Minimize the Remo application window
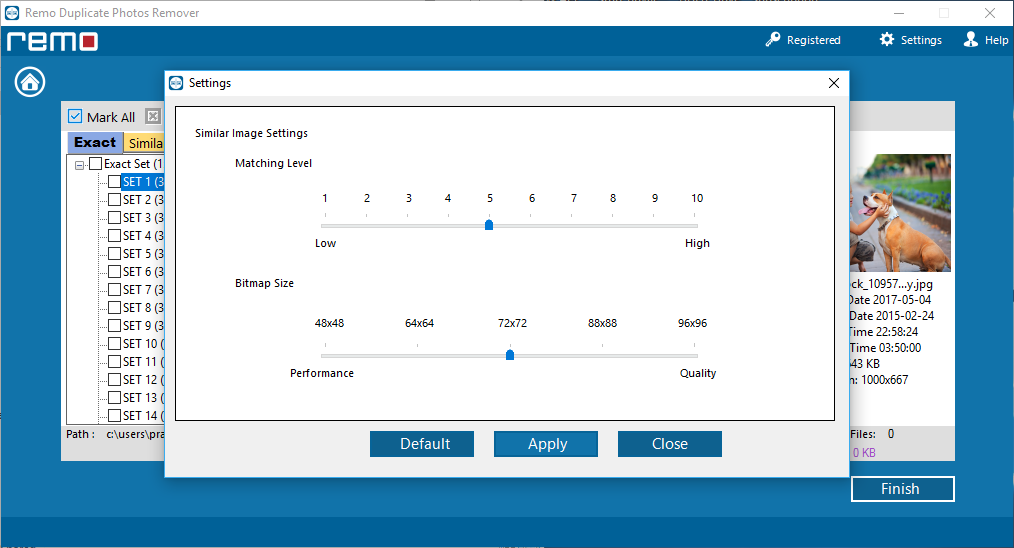1014x548 pixels. 899,13
